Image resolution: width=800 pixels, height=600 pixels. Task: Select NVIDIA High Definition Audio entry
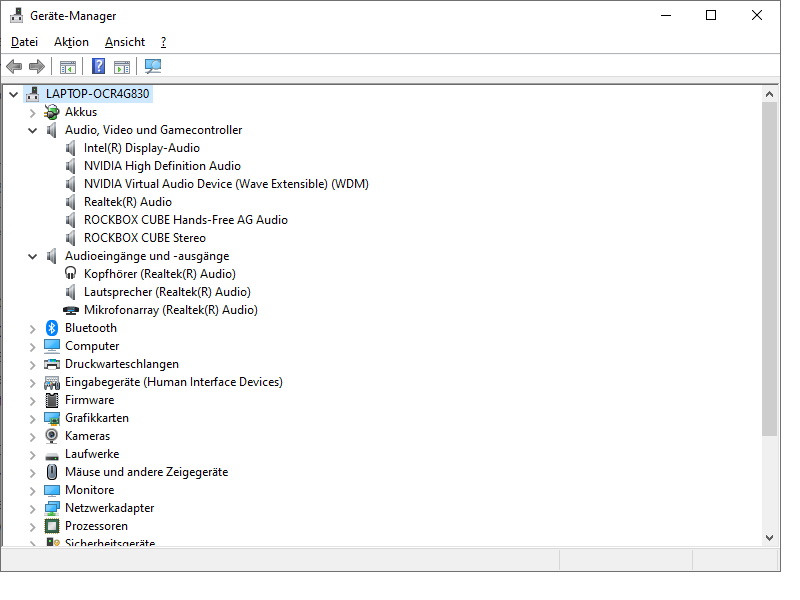pos(162,166)
